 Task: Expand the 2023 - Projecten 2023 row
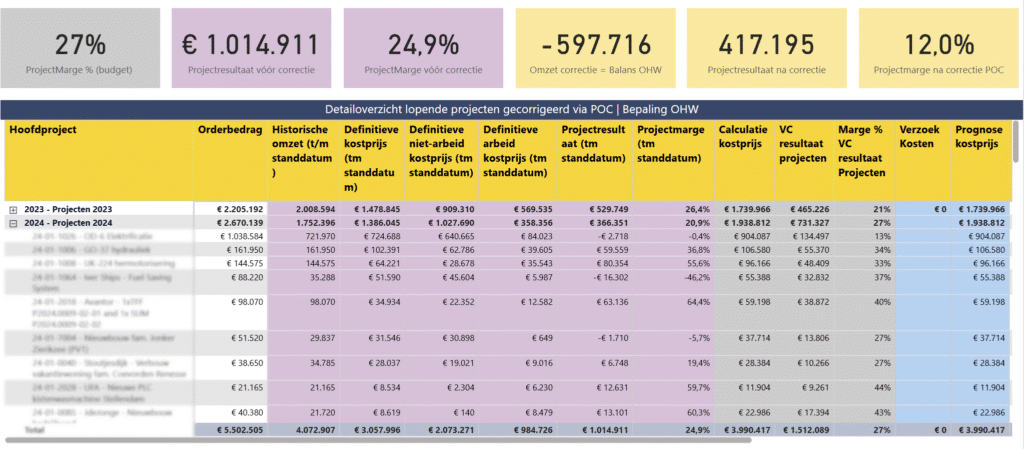pyautogui.click(x=13, y=209)
